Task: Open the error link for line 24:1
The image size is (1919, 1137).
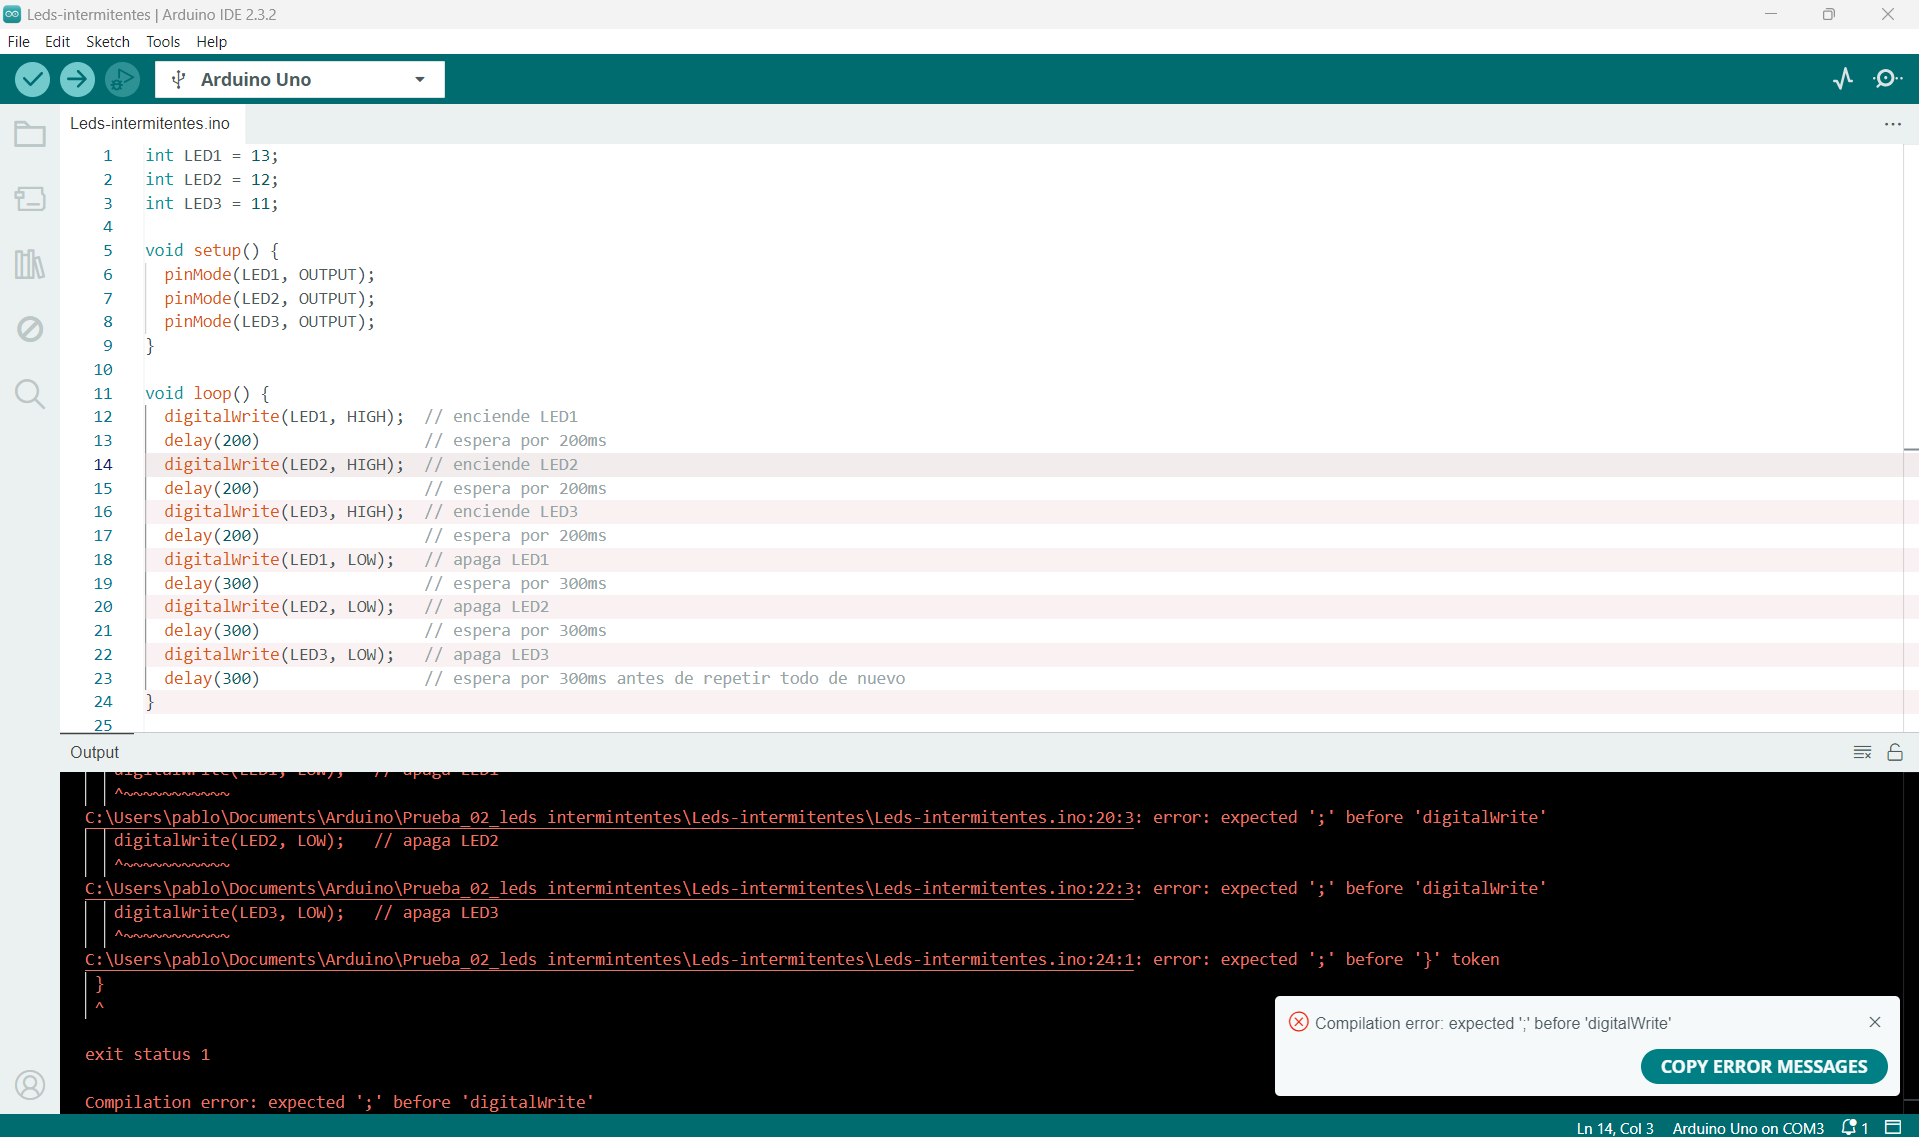Action: click(609, 959)
